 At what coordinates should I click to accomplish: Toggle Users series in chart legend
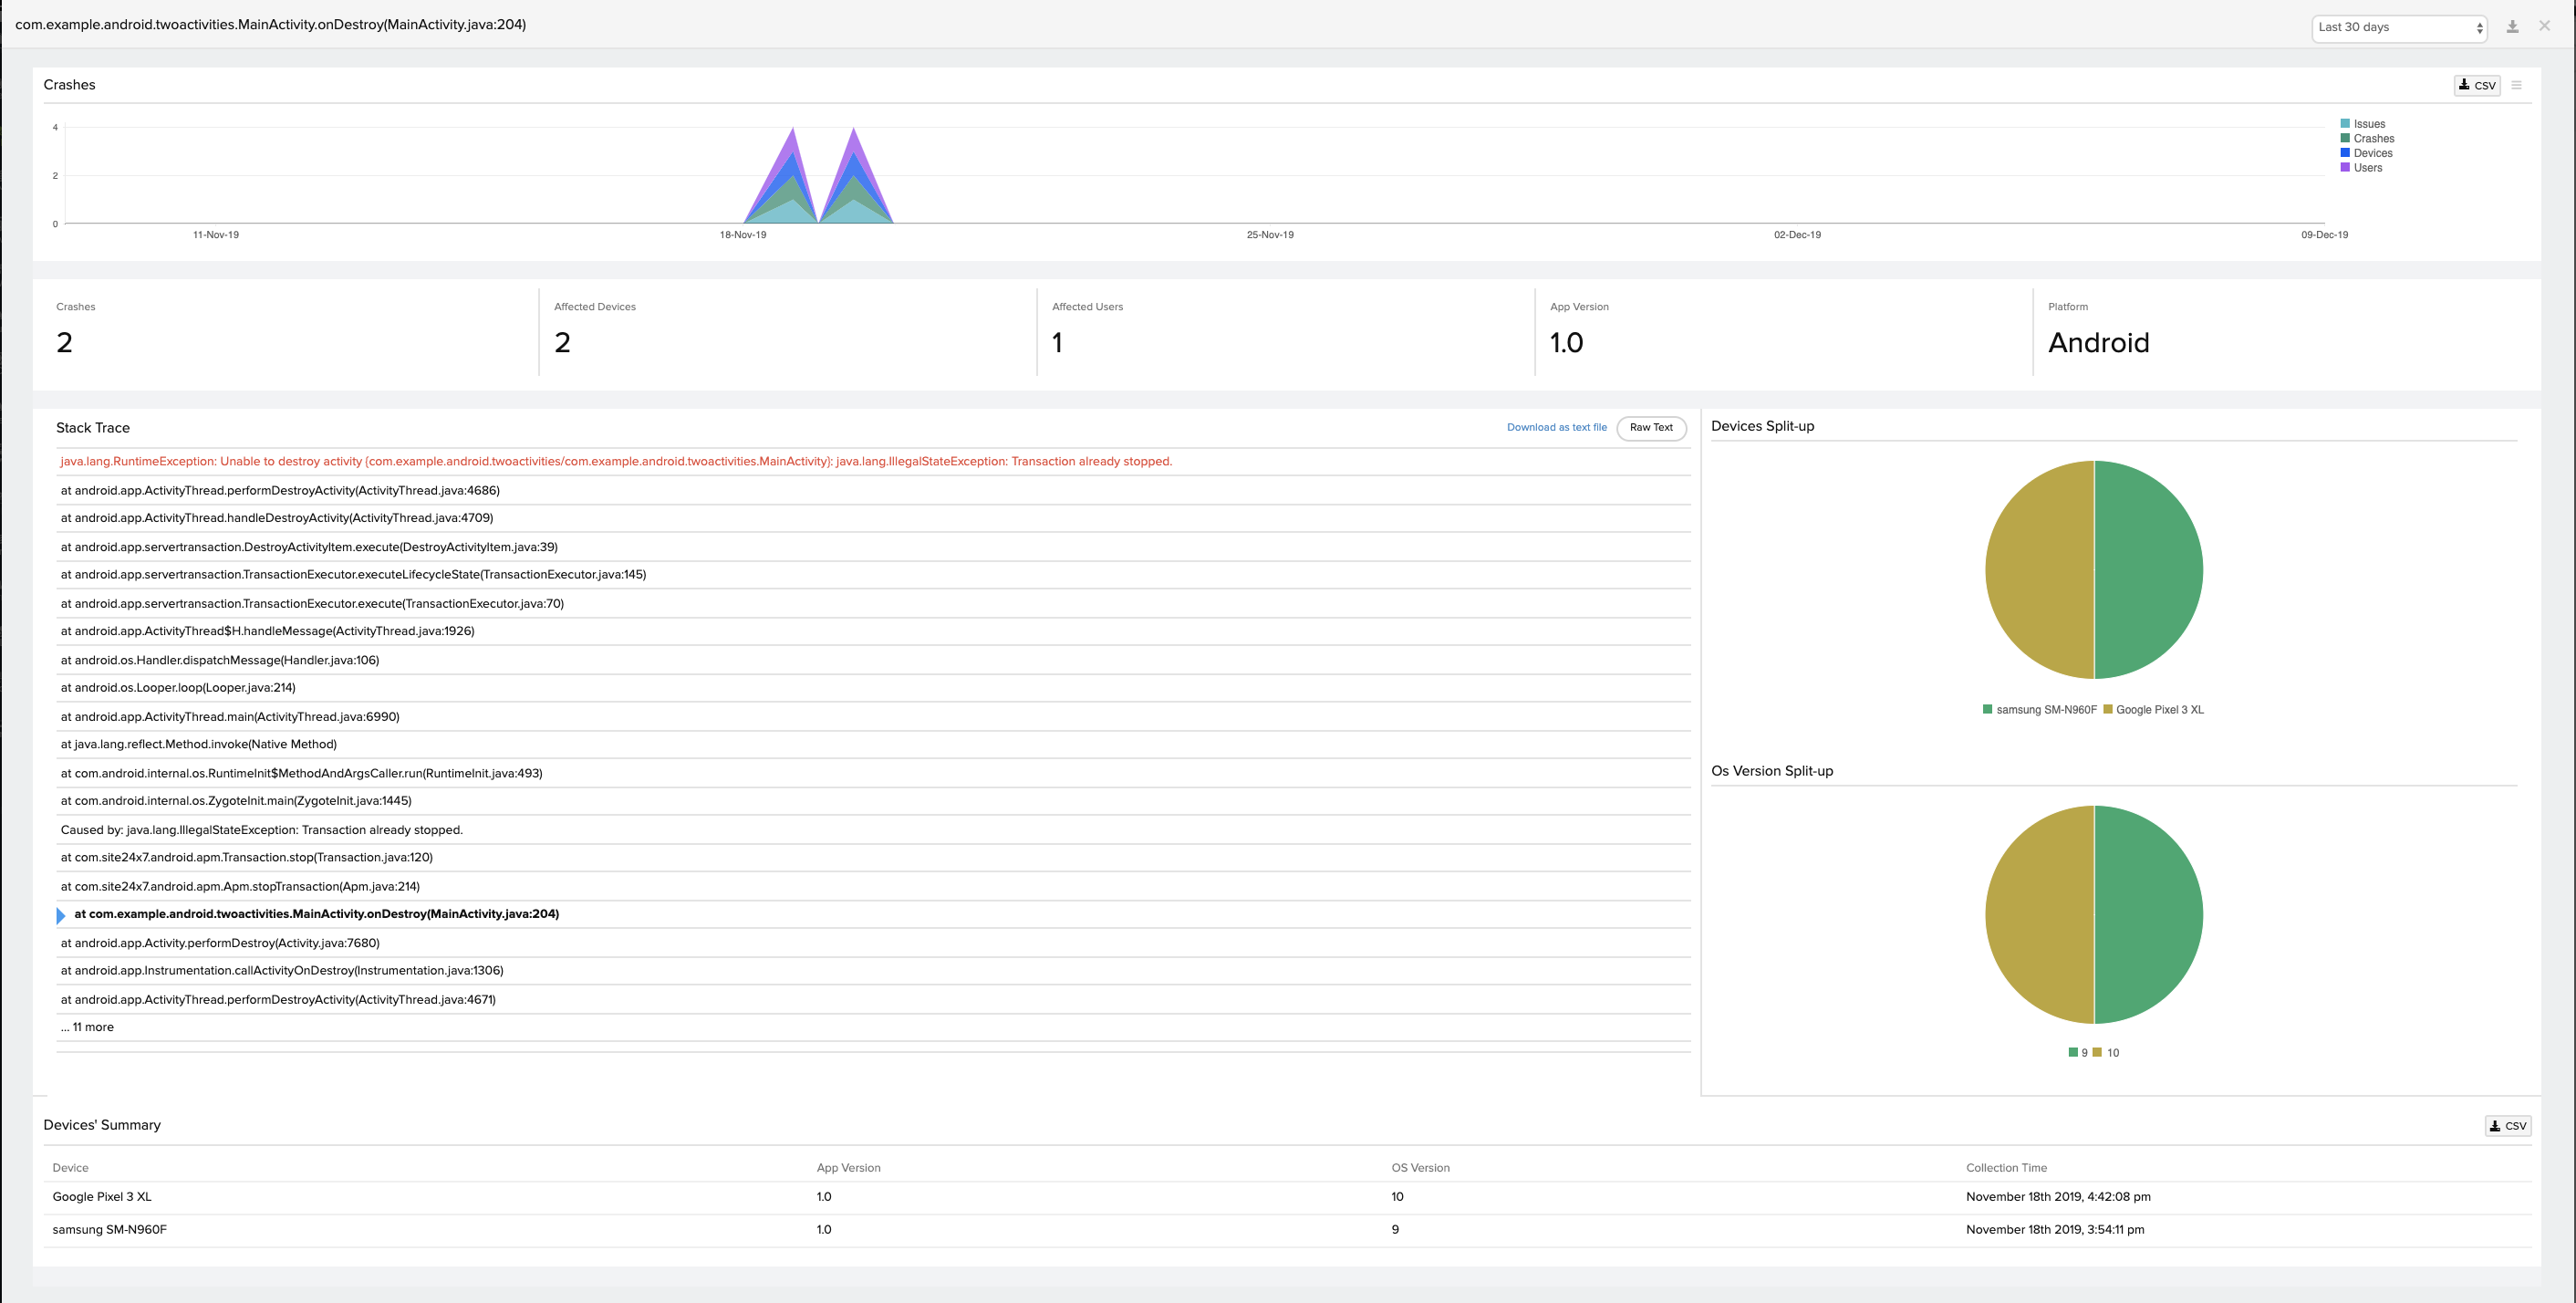(x=2367, y=168)
